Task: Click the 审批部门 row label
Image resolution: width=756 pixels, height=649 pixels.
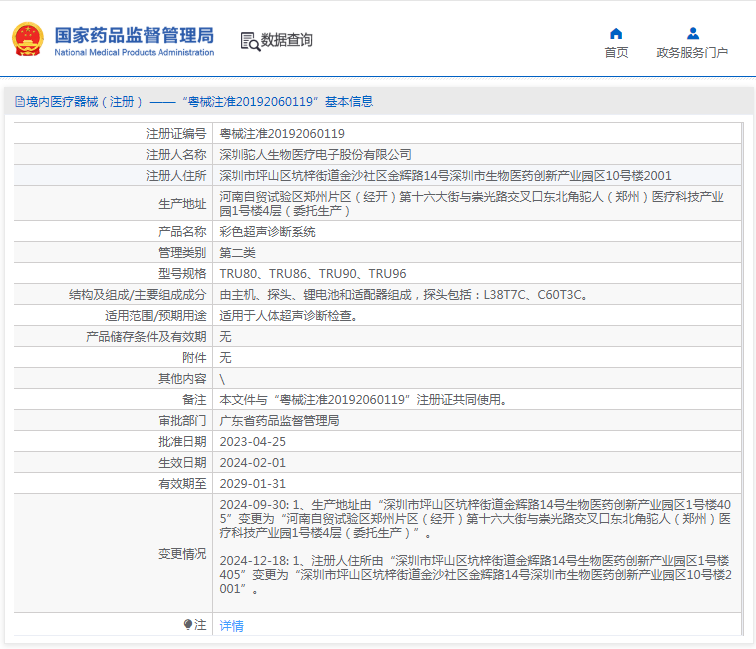Action: pyautogui.click(x=182, y=421)
